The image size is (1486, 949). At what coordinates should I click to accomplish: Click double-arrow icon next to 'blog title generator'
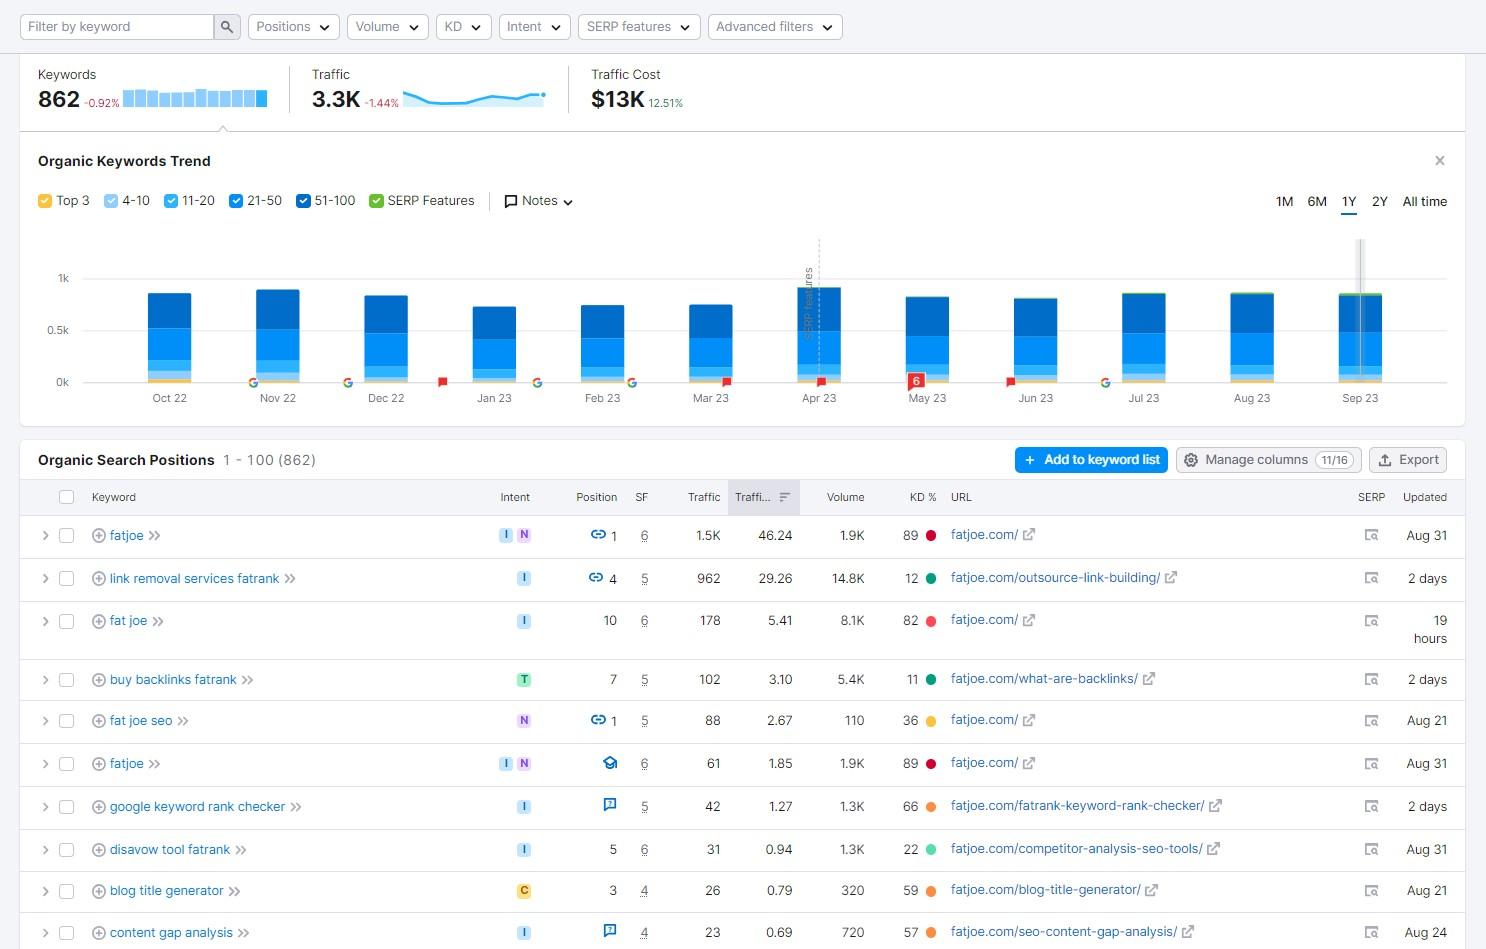234,891
